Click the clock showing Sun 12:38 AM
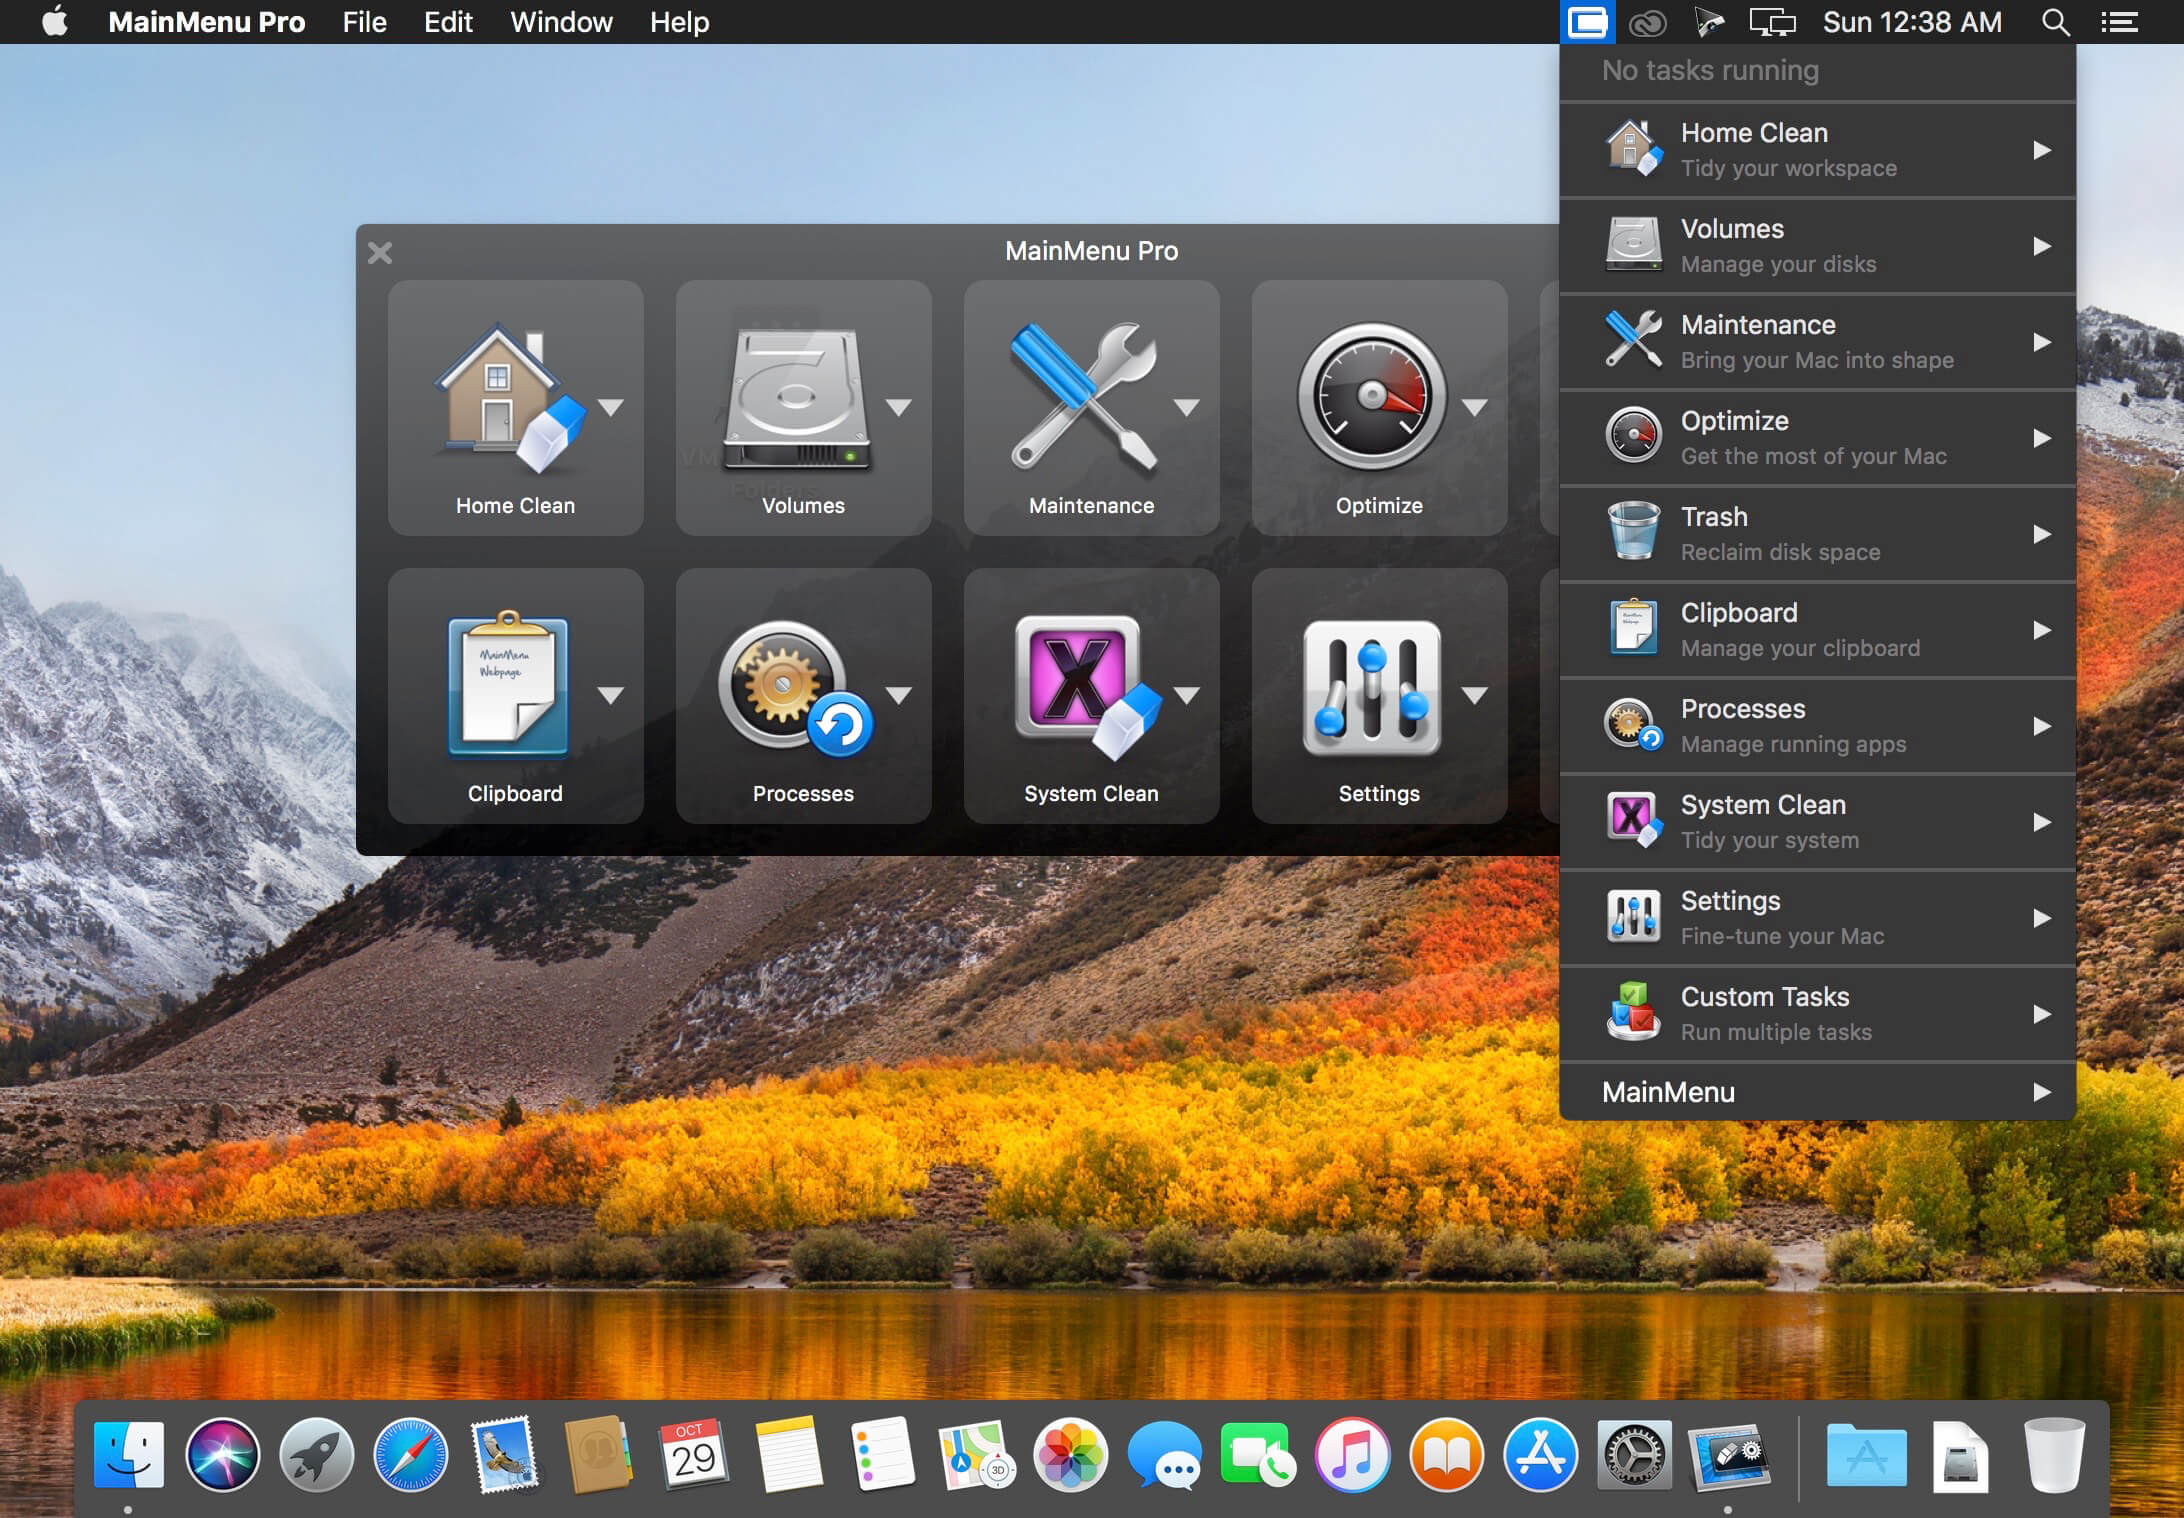This screenshot has height=1518, width=2184. (x=1912, y=22)
